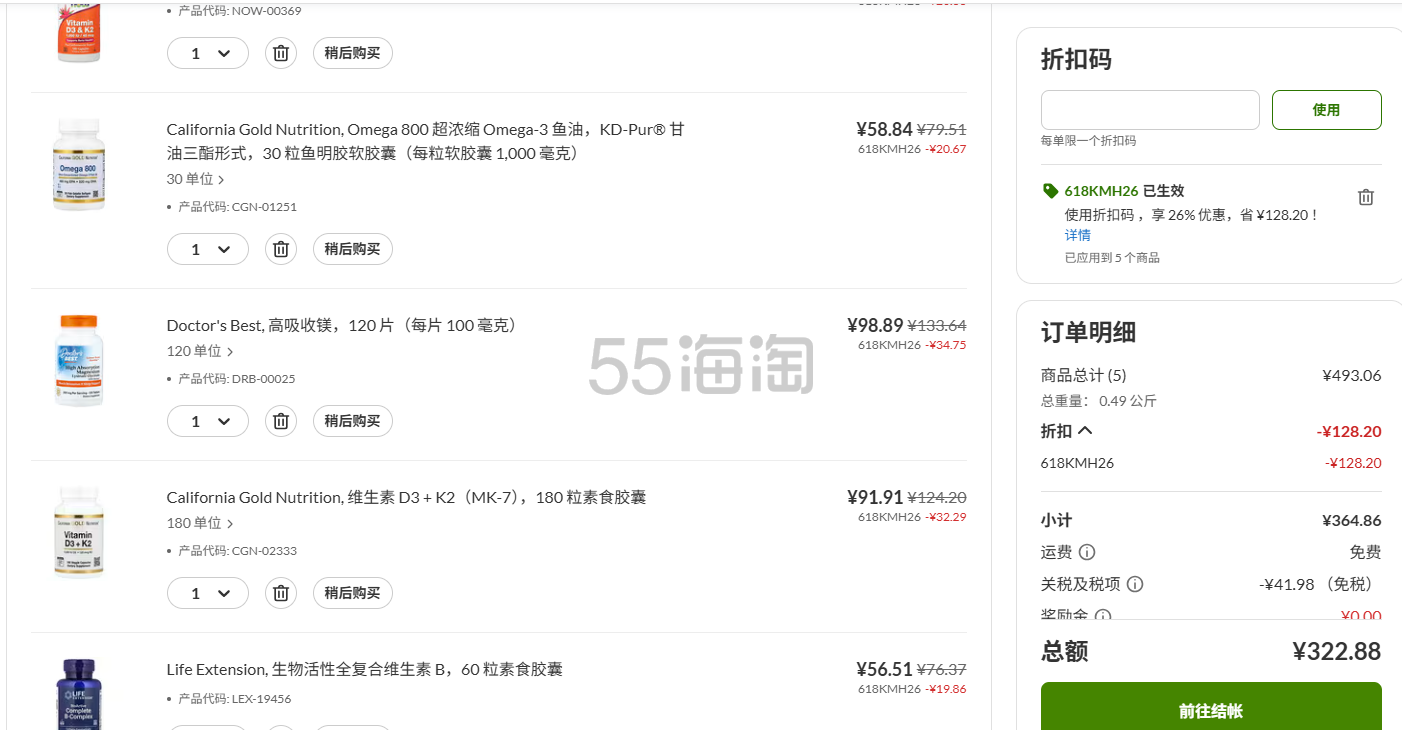Remove the applied 618KMH26 promo code
This screenshot has height=730, width=1402.
(x=1366, y=197)
